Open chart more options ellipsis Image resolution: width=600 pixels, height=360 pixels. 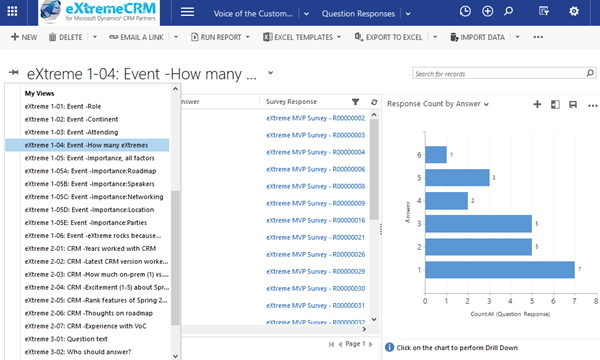(592, 106)
